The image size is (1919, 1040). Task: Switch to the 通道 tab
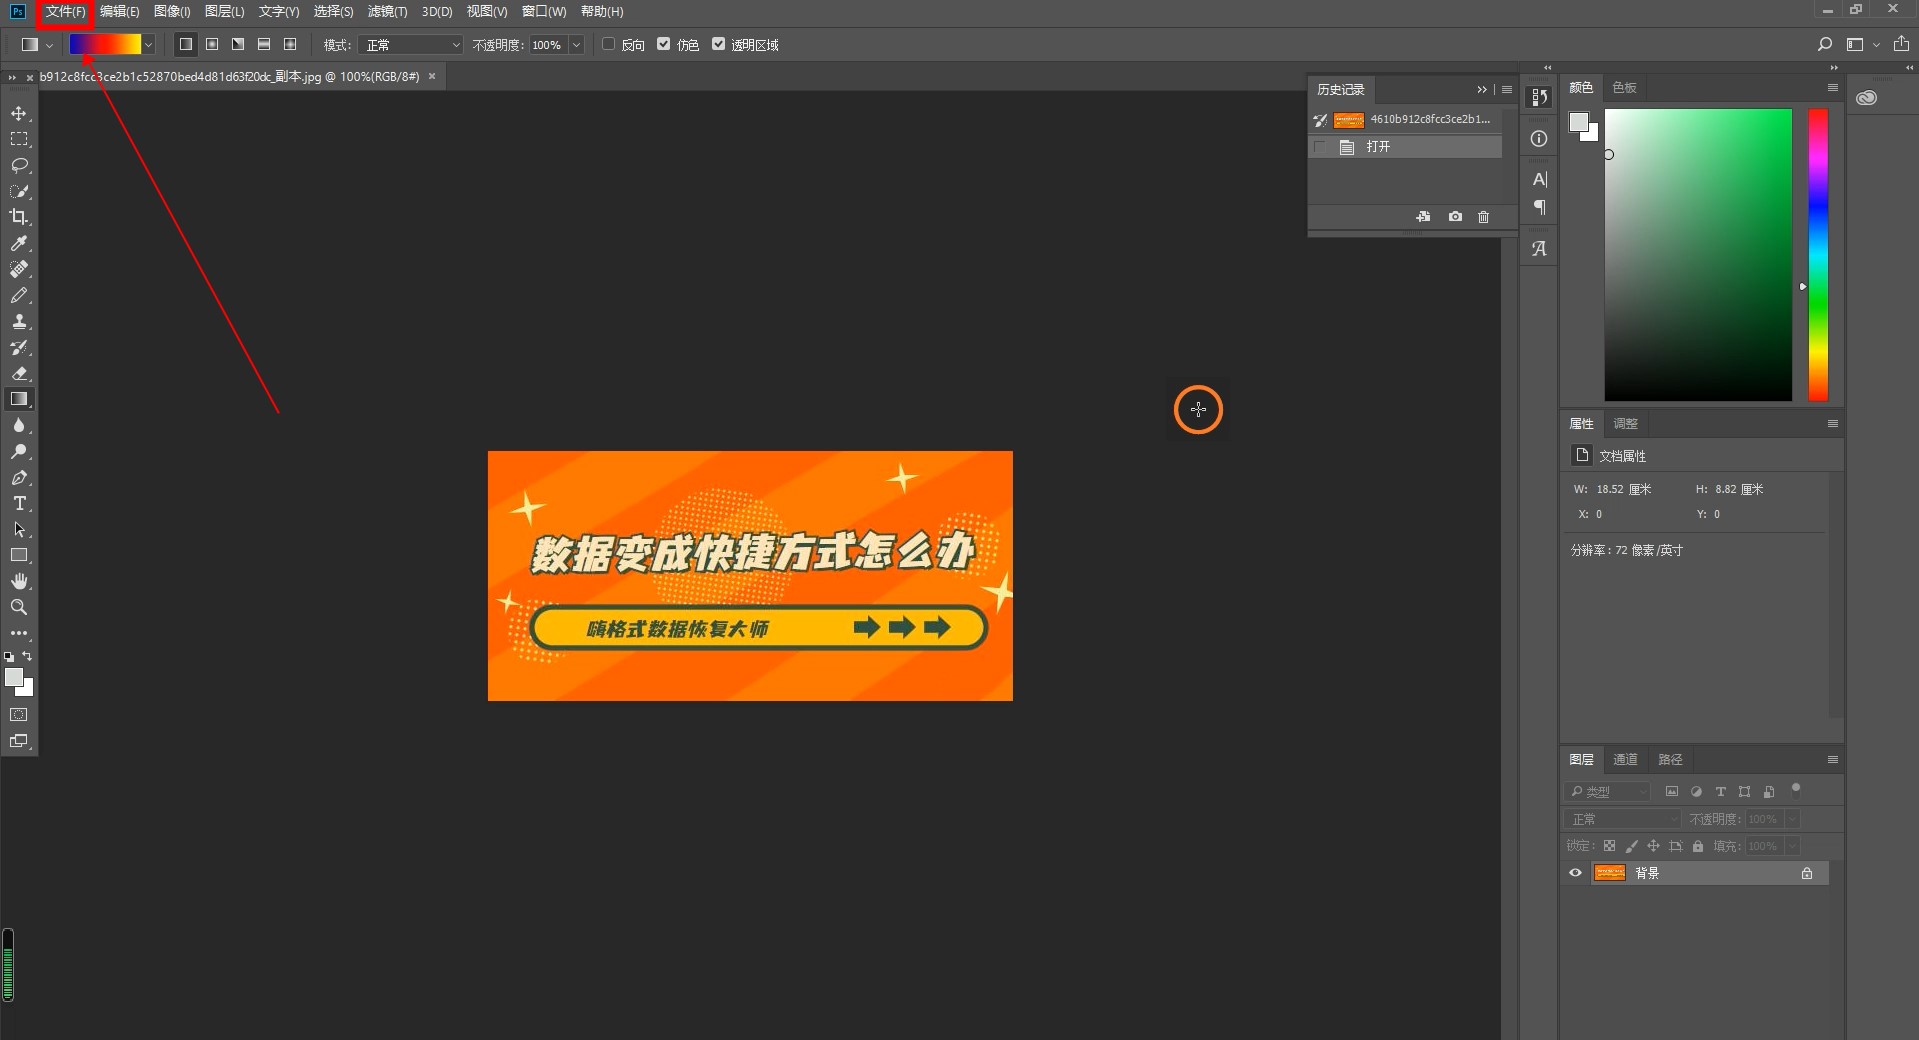(x=1625, y=760)
